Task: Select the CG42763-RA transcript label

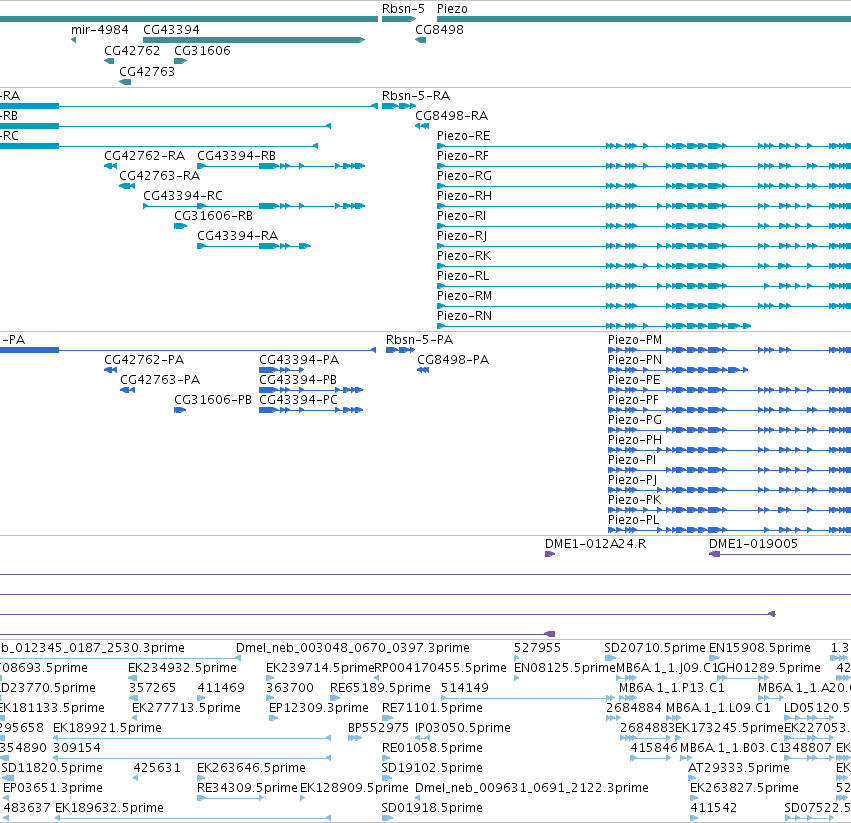Action: pos(159,176)
